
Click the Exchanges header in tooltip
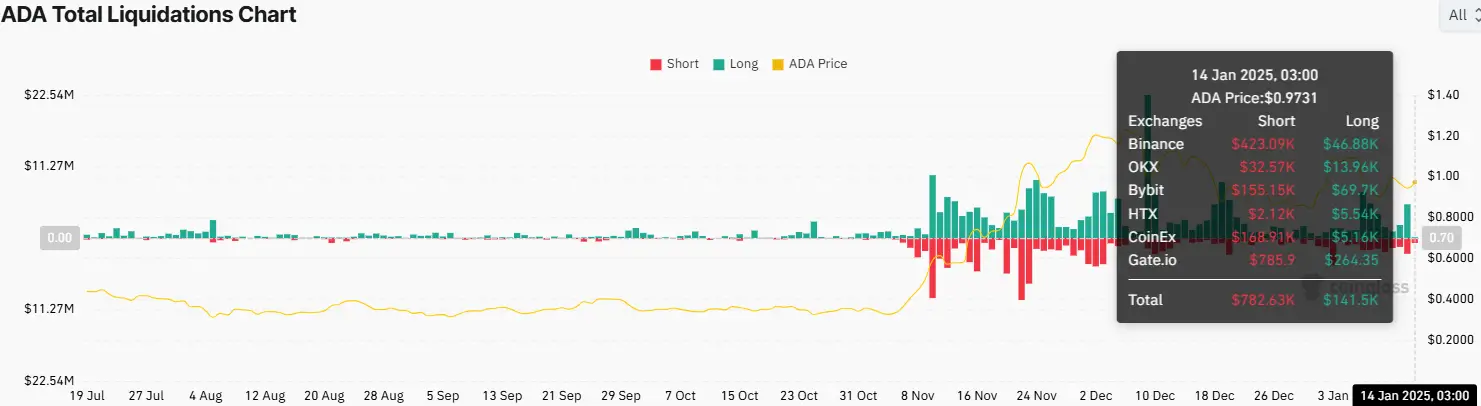[1165, 121]
